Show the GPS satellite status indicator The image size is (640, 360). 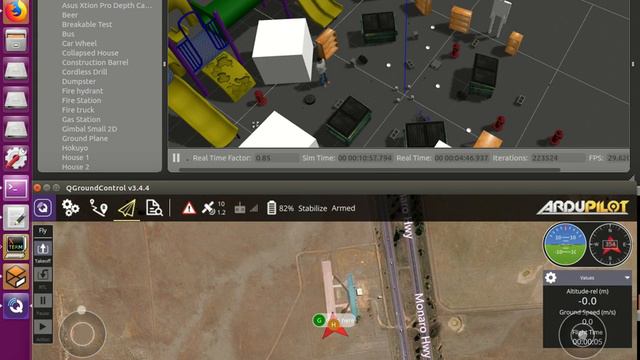click(x=213, y=208)
